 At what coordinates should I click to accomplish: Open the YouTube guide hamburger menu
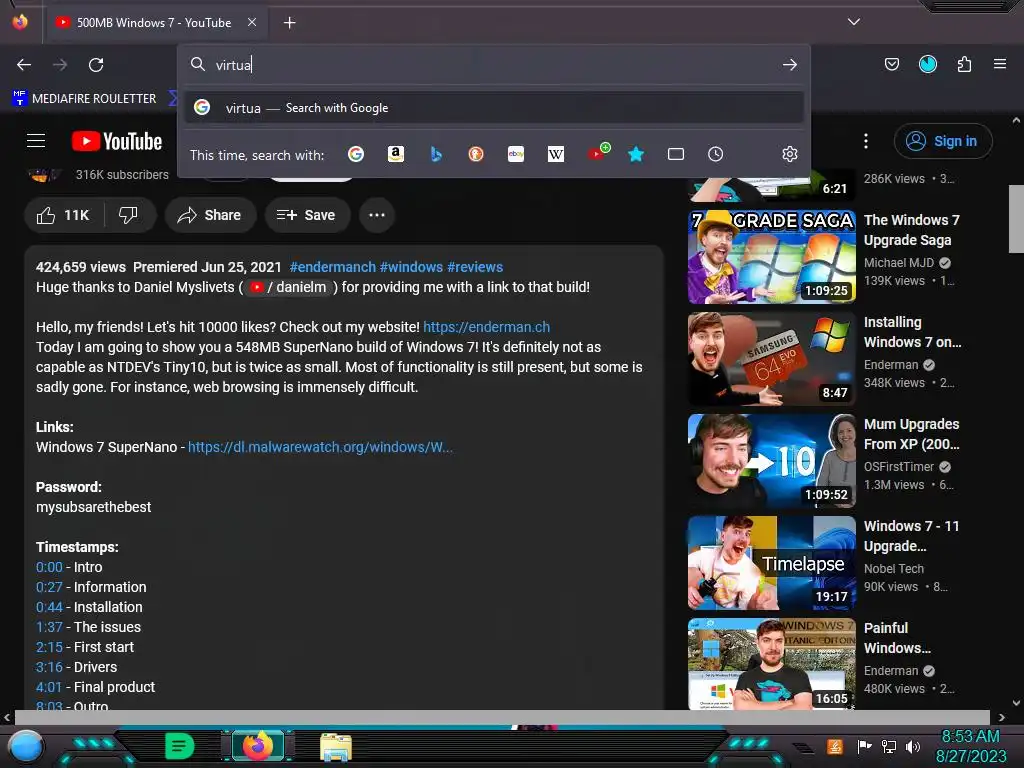[x=36, y=140]
